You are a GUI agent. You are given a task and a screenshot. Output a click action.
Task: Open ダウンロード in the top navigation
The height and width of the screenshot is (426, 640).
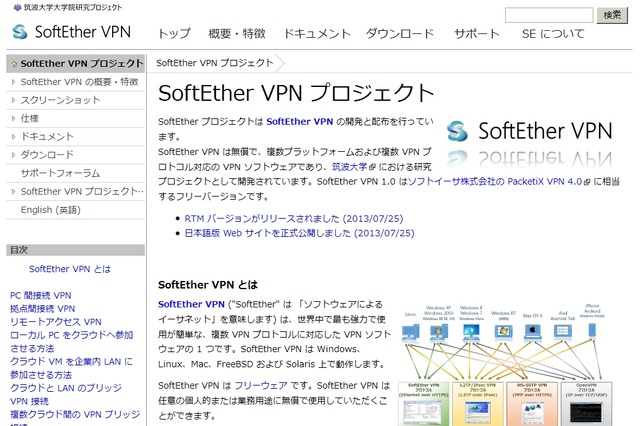coord(400,33)
